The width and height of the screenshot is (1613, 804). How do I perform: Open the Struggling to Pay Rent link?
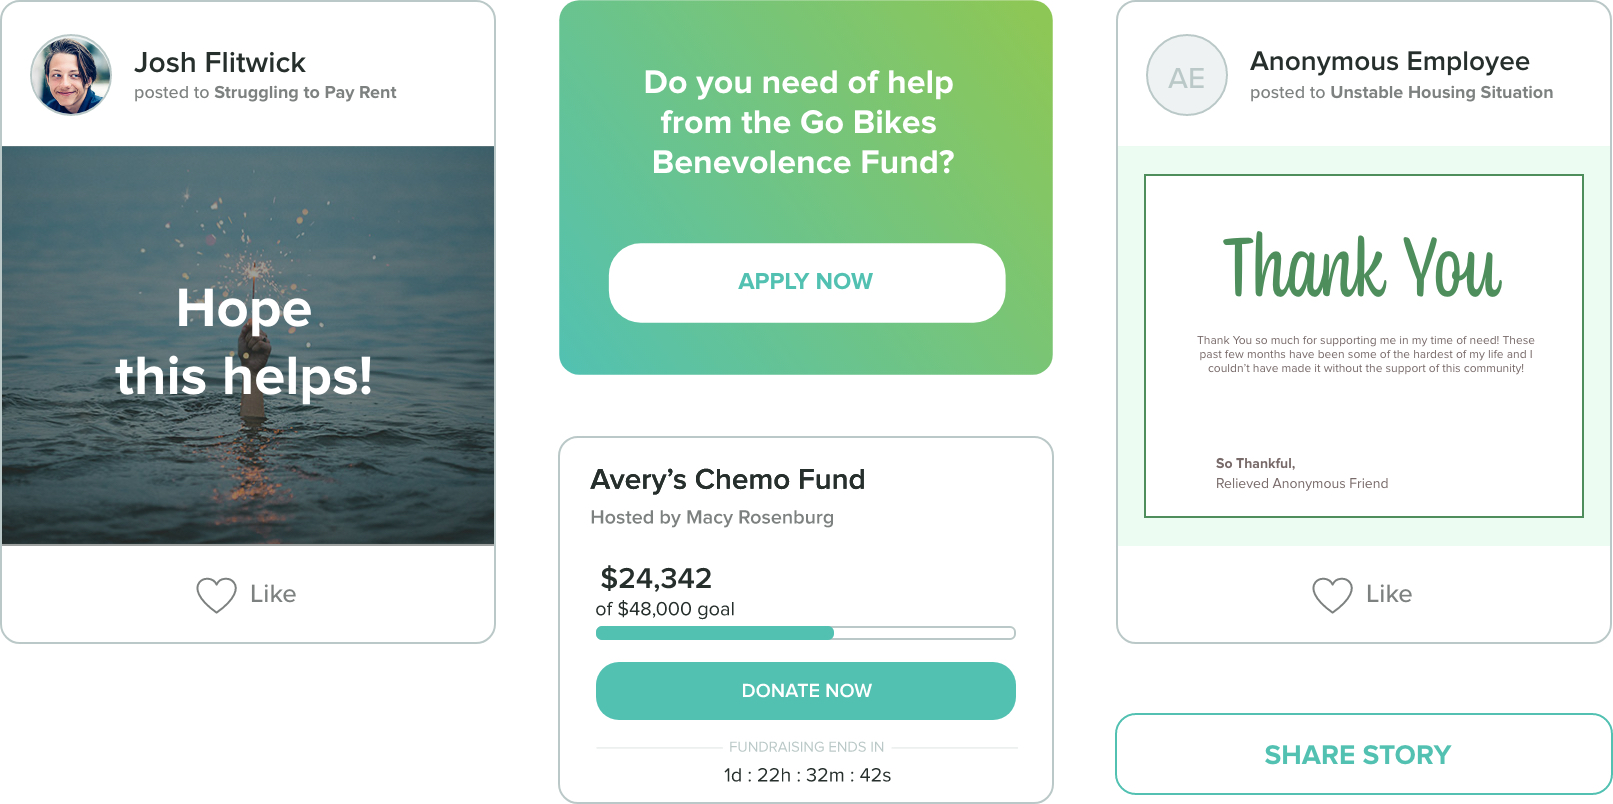(x=305, y=93)
